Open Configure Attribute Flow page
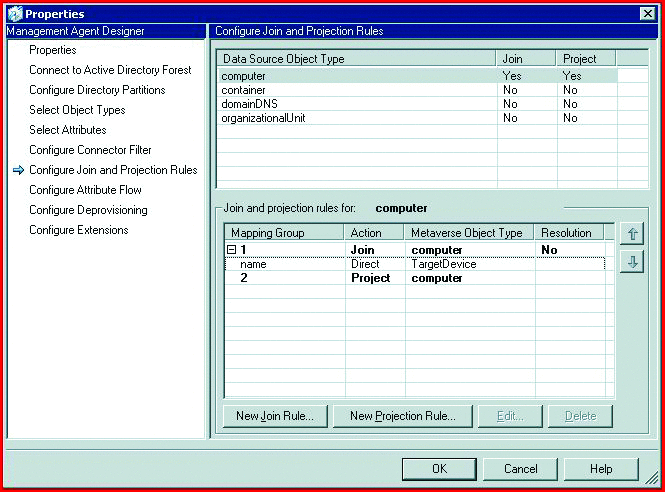 click(85, 190)
